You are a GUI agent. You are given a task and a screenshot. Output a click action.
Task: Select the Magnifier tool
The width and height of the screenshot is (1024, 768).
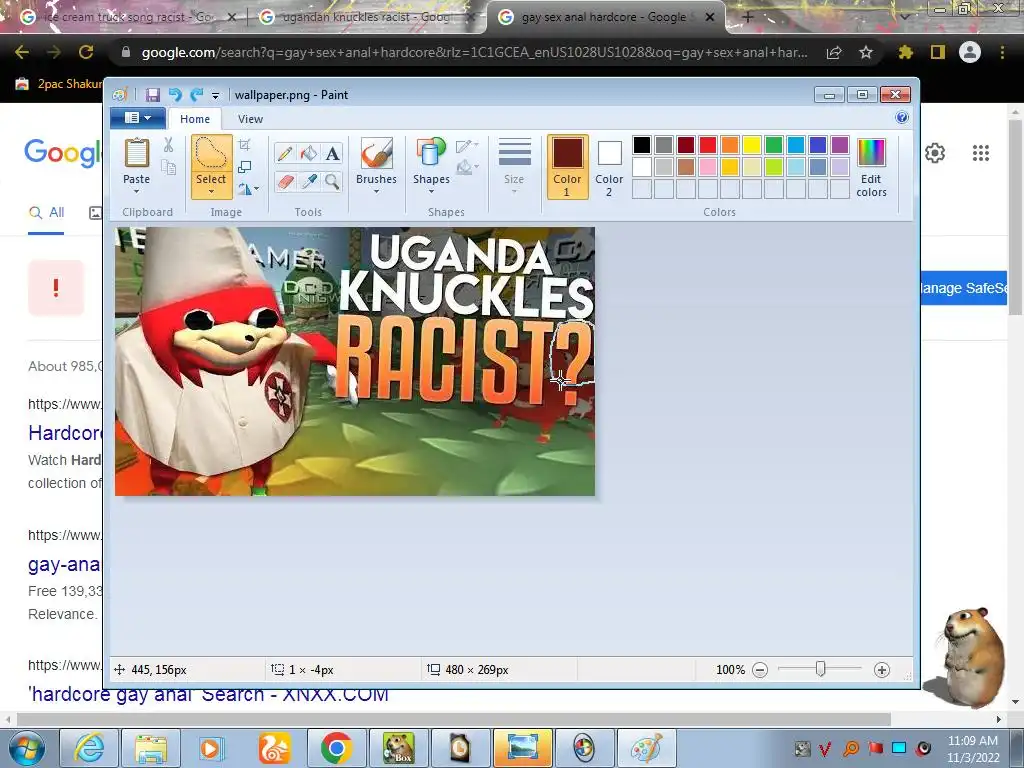332,181
